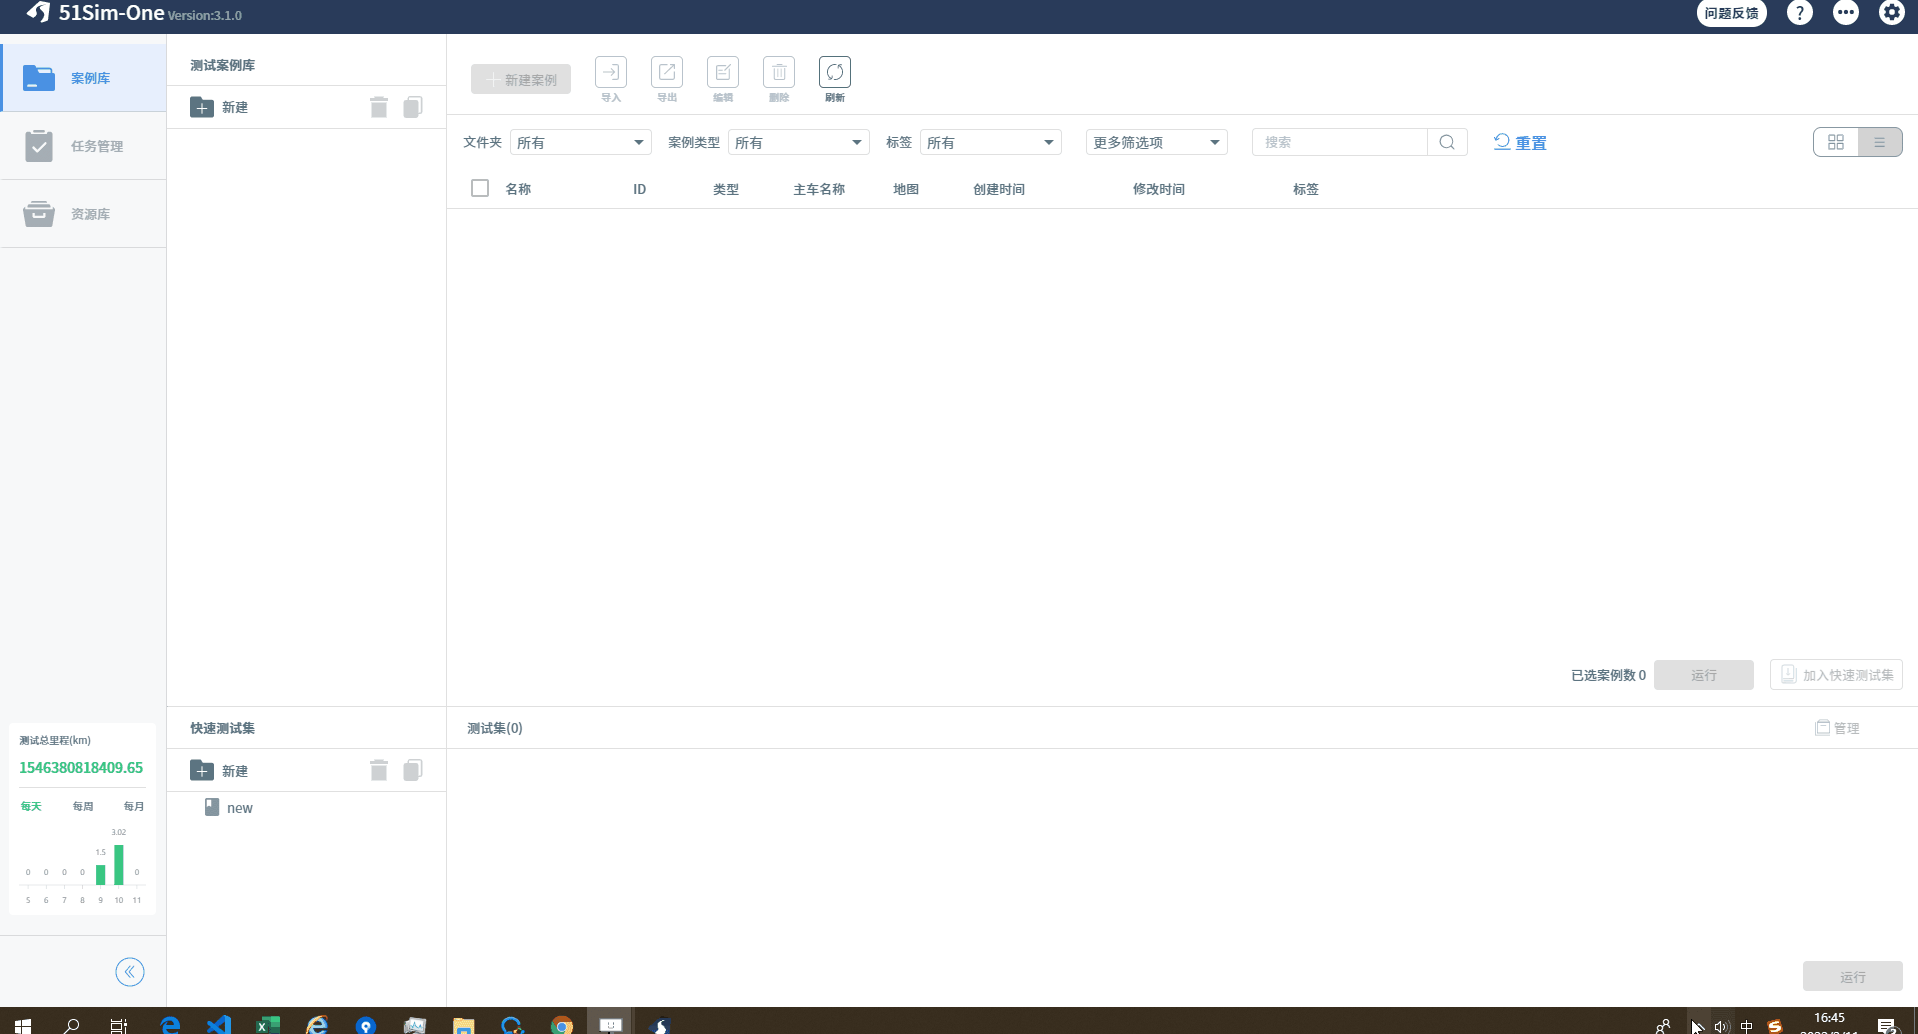Click the 重置 reset link

1520,142
